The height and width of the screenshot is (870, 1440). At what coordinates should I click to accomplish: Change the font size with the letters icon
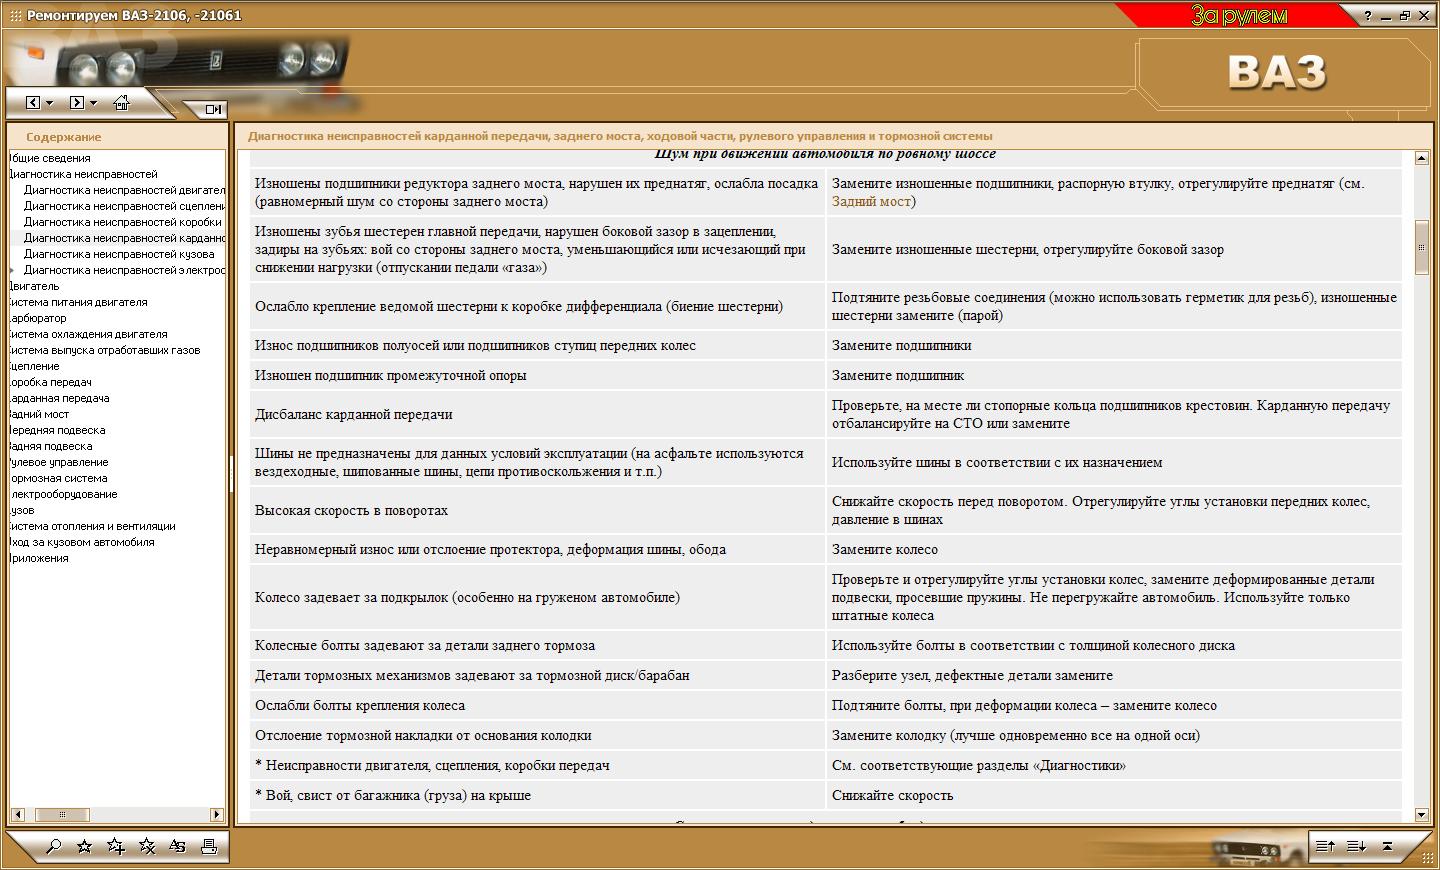click(177, 846)
